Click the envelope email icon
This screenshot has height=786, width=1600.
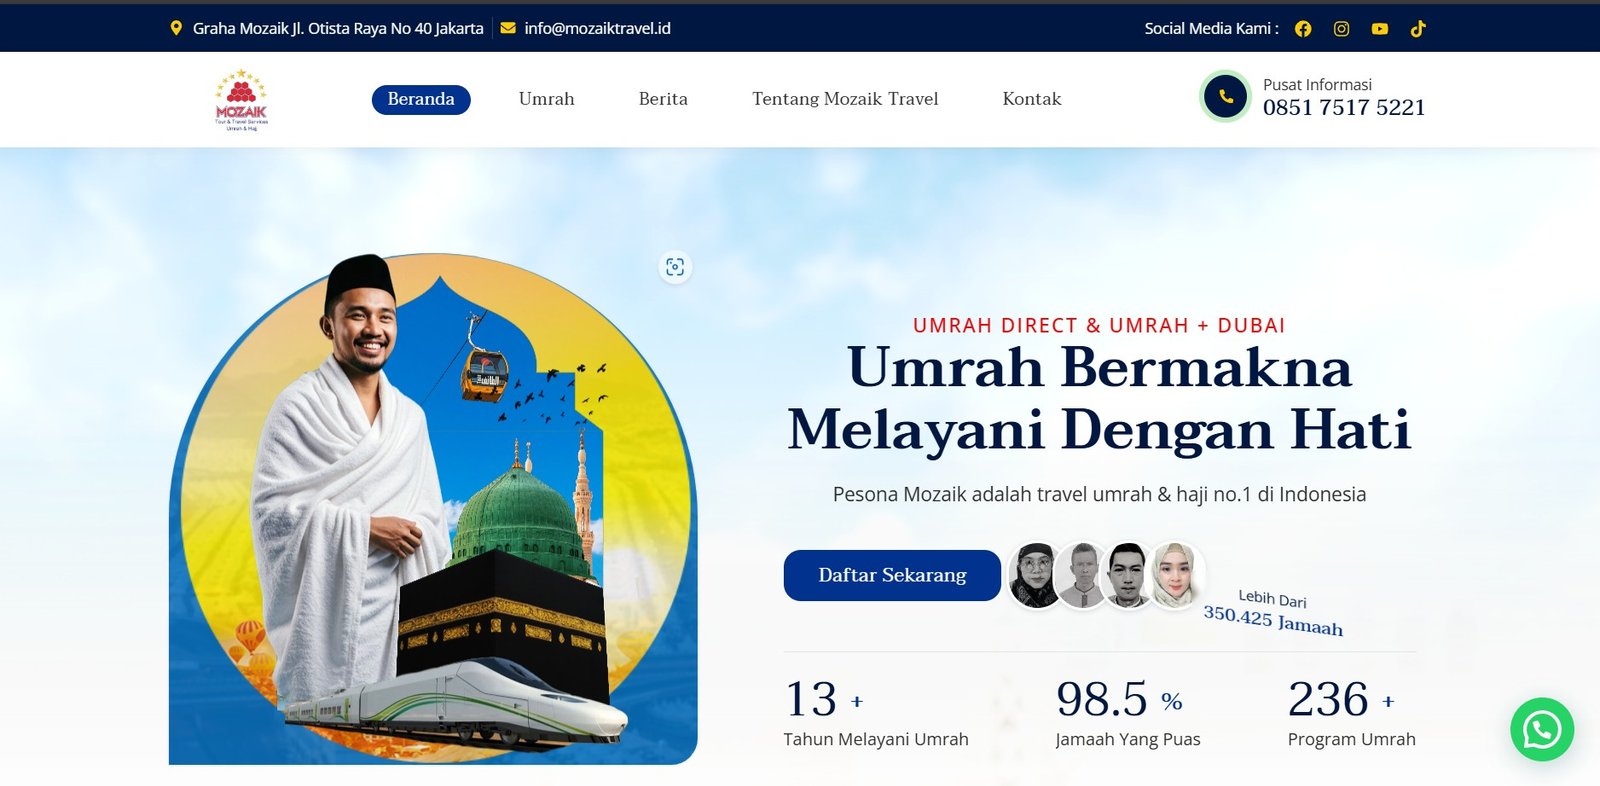click(508, 28)
